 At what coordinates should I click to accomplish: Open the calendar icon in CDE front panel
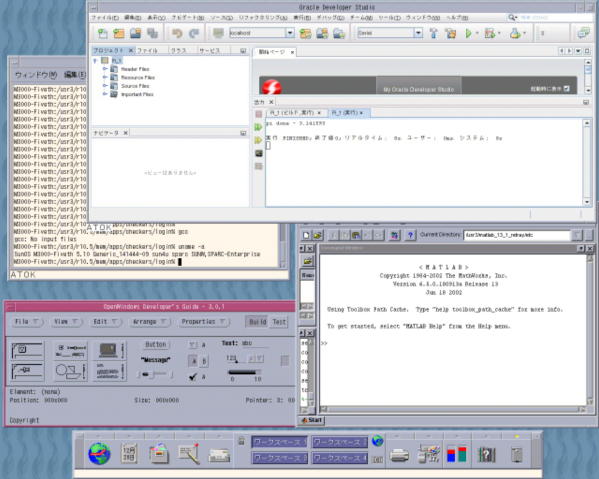pos(129,453)
